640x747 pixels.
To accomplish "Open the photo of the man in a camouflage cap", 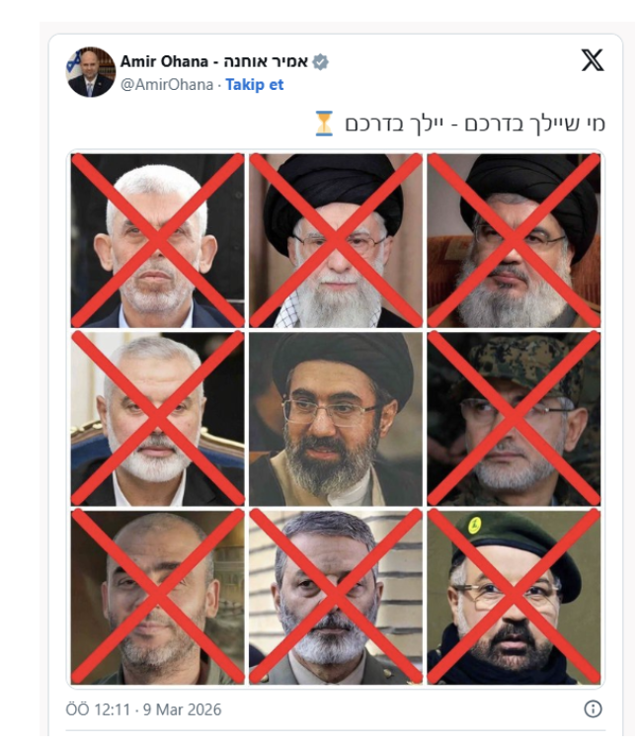I will (514, 419).
